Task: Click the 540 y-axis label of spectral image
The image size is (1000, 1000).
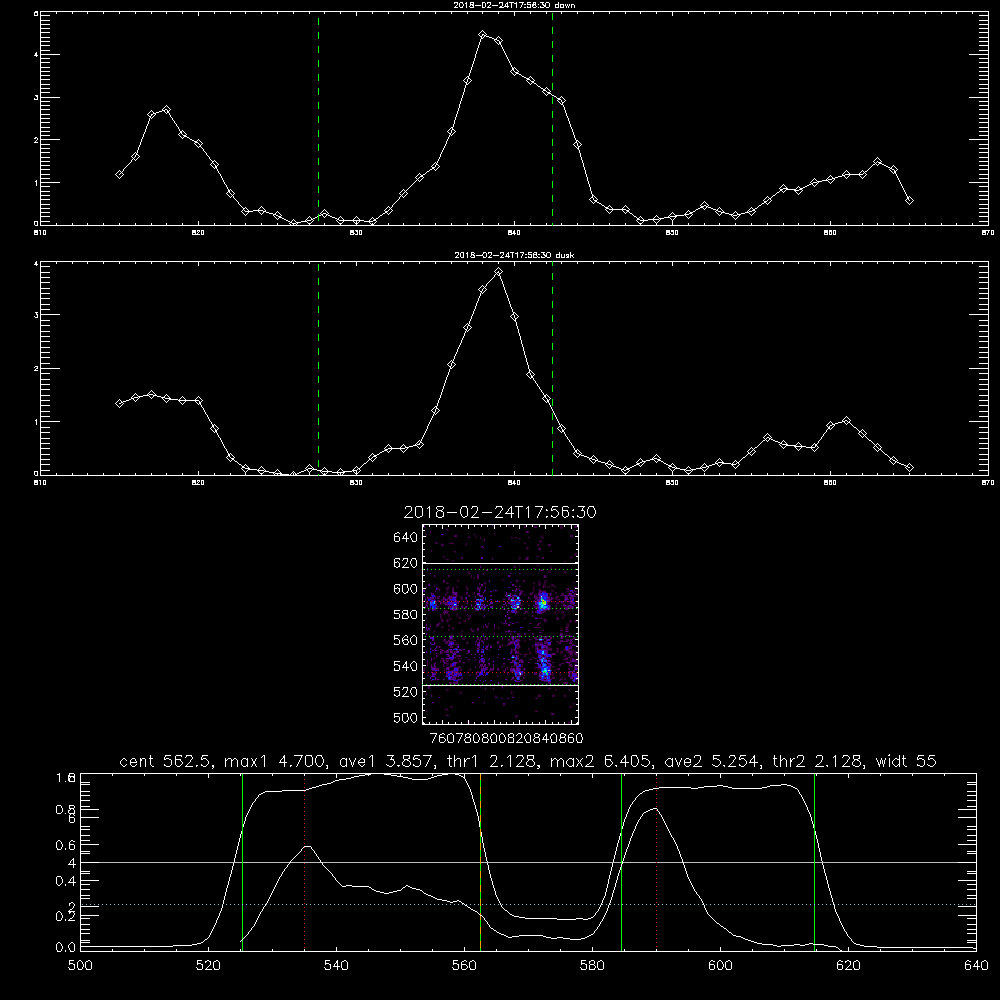Action: [406, 666]
